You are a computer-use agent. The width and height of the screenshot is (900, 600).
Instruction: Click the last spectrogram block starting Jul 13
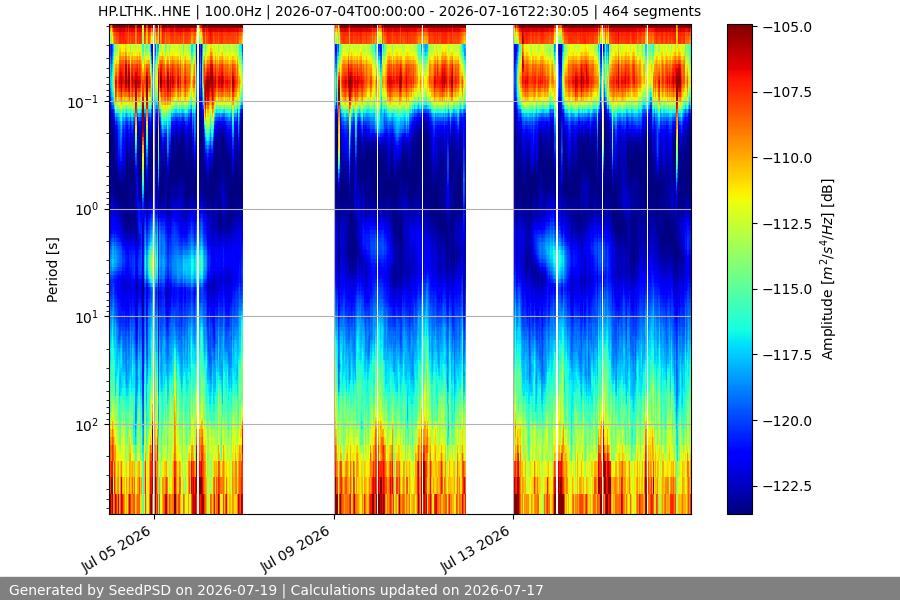coord(603,269)
